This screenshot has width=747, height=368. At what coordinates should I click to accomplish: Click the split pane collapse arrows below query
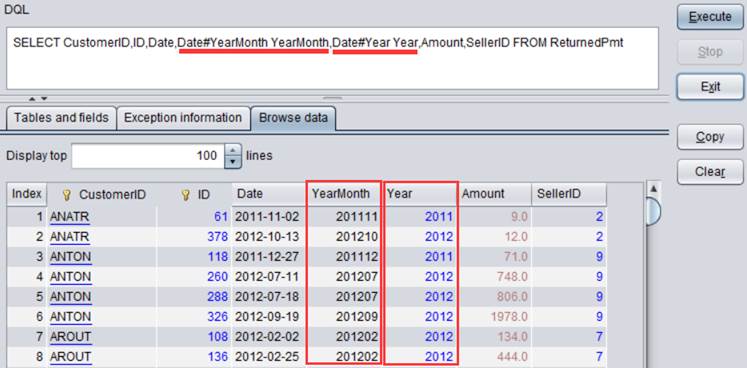click(38, 98)
